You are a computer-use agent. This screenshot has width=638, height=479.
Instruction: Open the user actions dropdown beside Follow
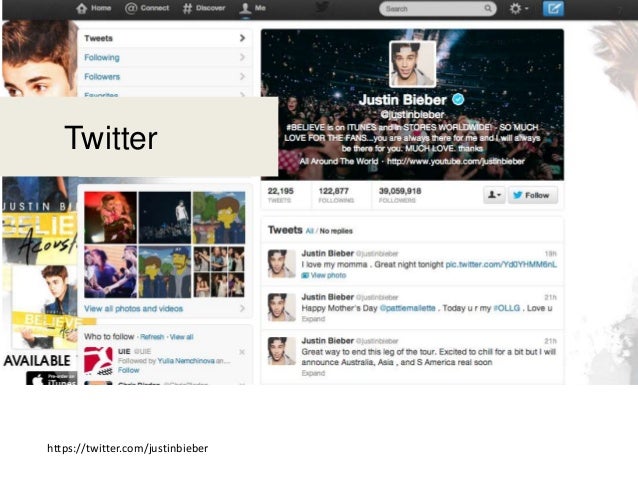[494, 195]
